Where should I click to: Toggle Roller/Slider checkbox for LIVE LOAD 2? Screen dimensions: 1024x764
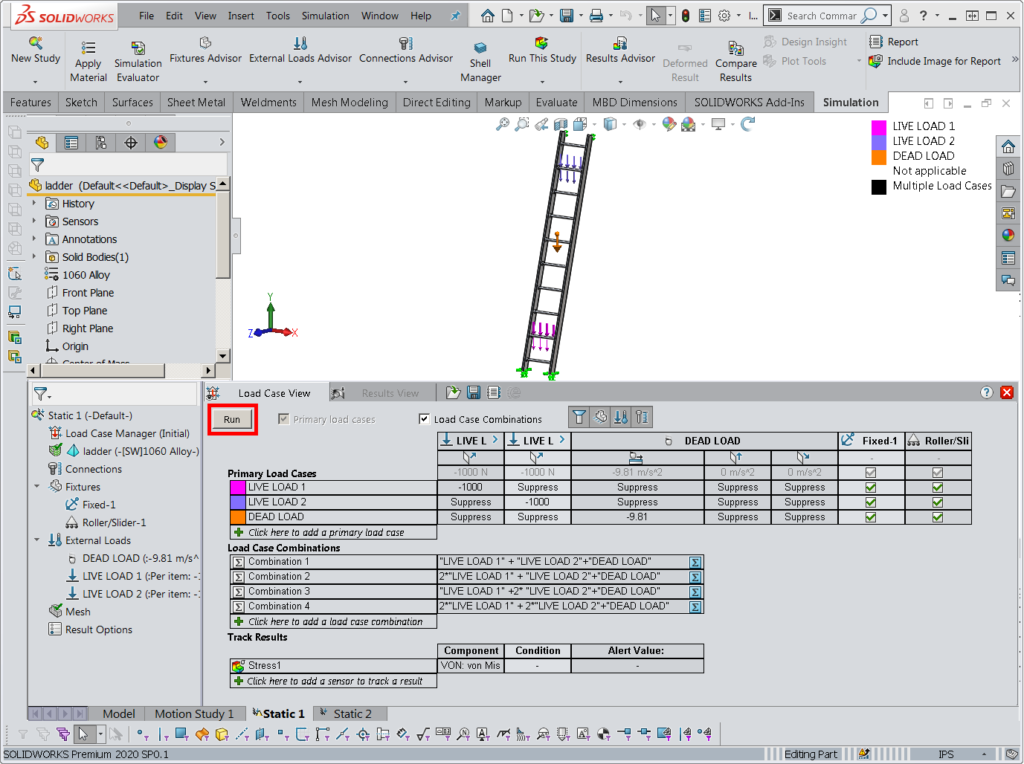pos(938,502)
